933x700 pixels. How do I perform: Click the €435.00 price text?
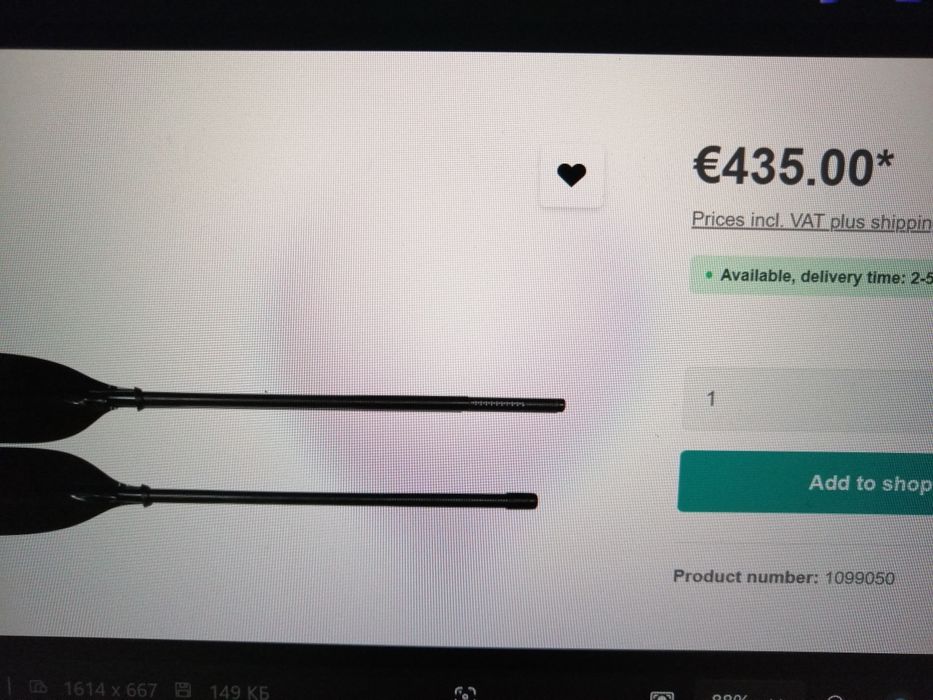793,167
